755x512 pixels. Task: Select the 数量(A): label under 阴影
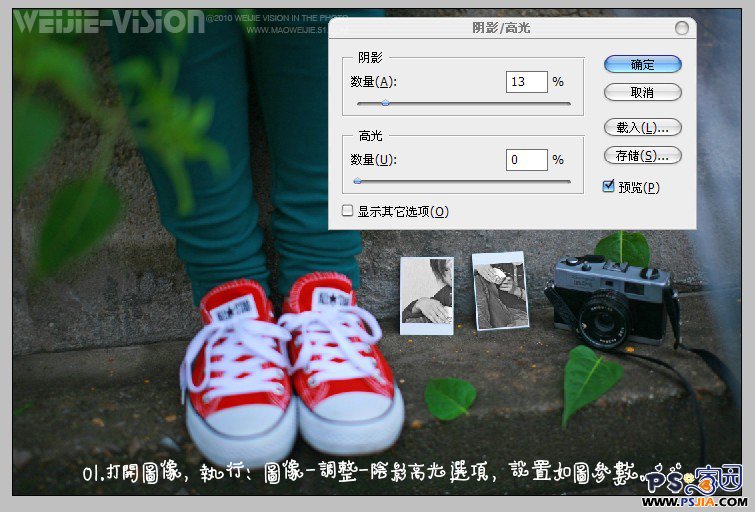374,82
